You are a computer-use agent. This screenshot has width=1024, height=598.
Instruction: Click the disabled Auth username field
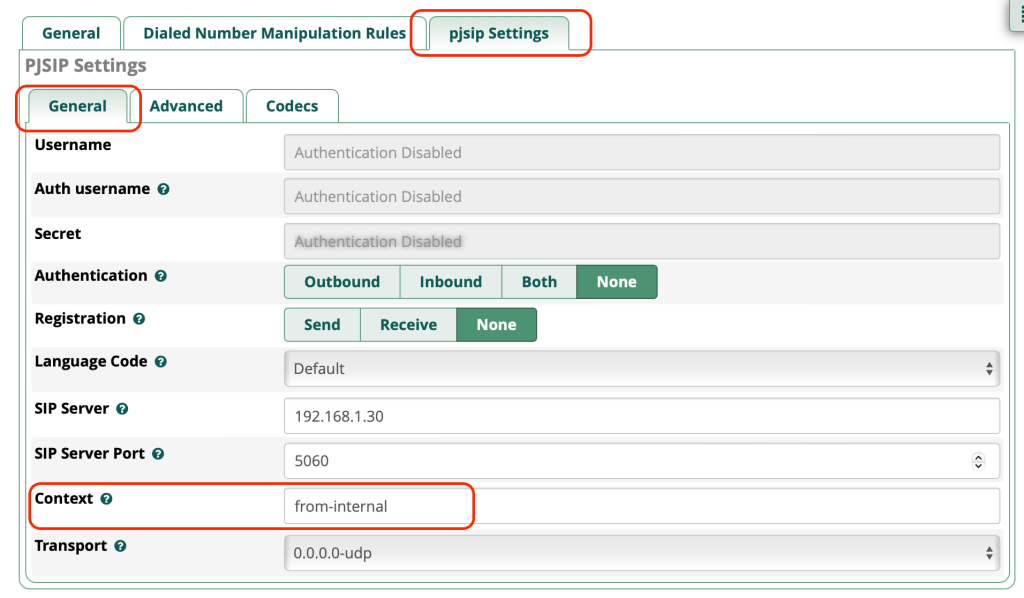(x=642, y=197)
